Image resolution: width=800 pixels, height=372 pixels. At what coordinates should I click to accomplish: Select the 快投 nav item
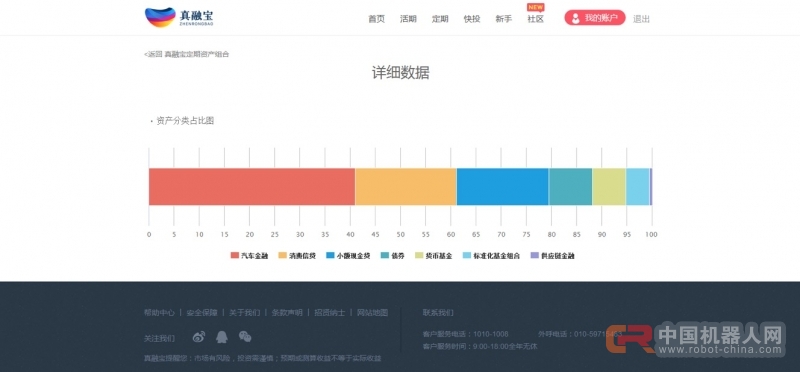pos(472,19)
